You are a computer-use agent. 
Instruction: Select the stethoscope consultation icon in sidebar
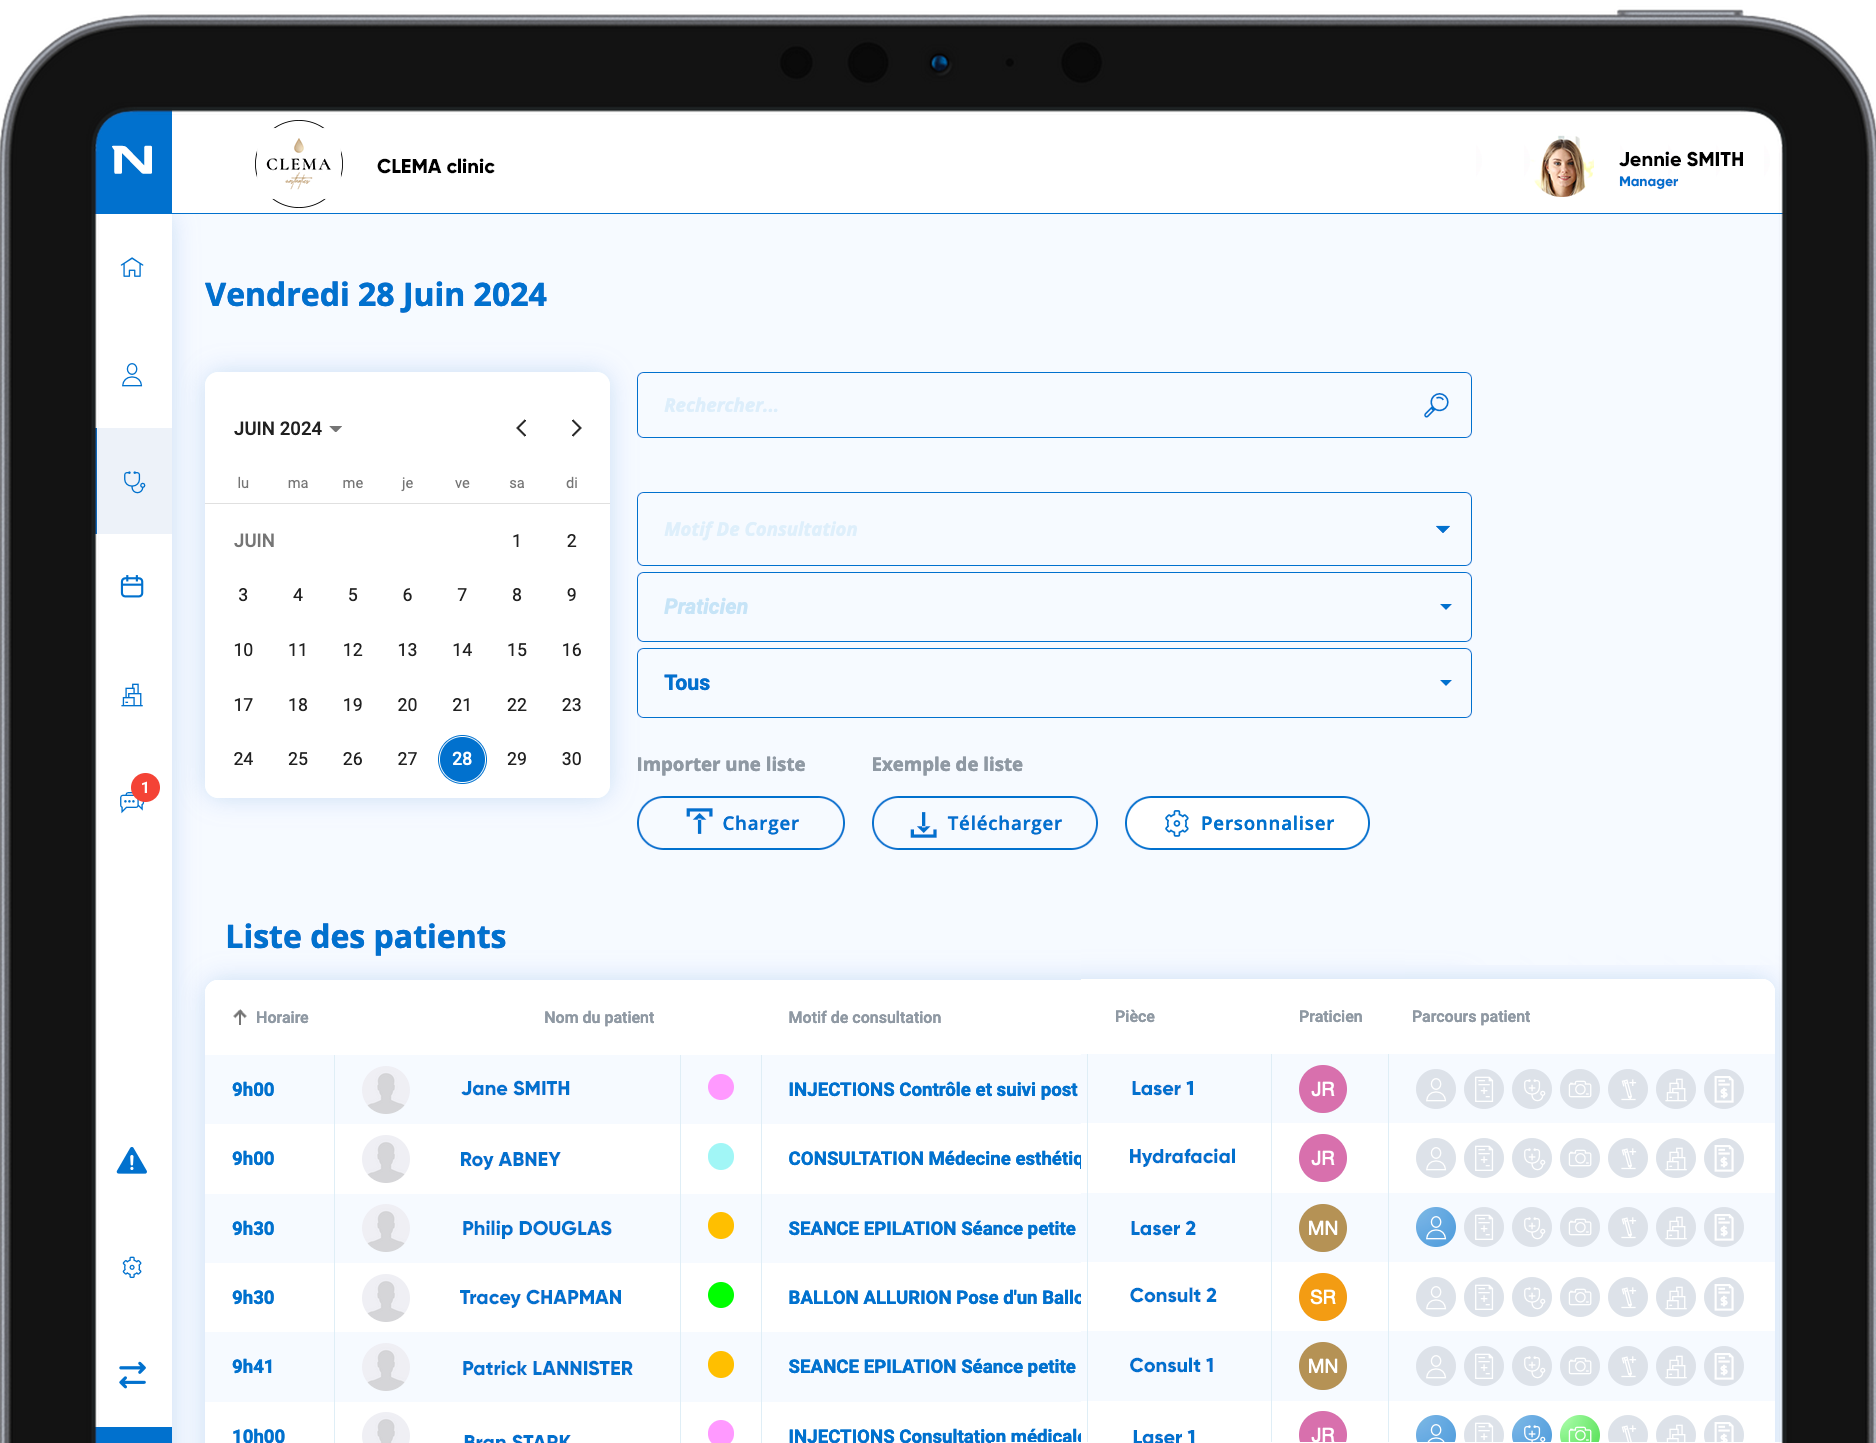[133, 482]
